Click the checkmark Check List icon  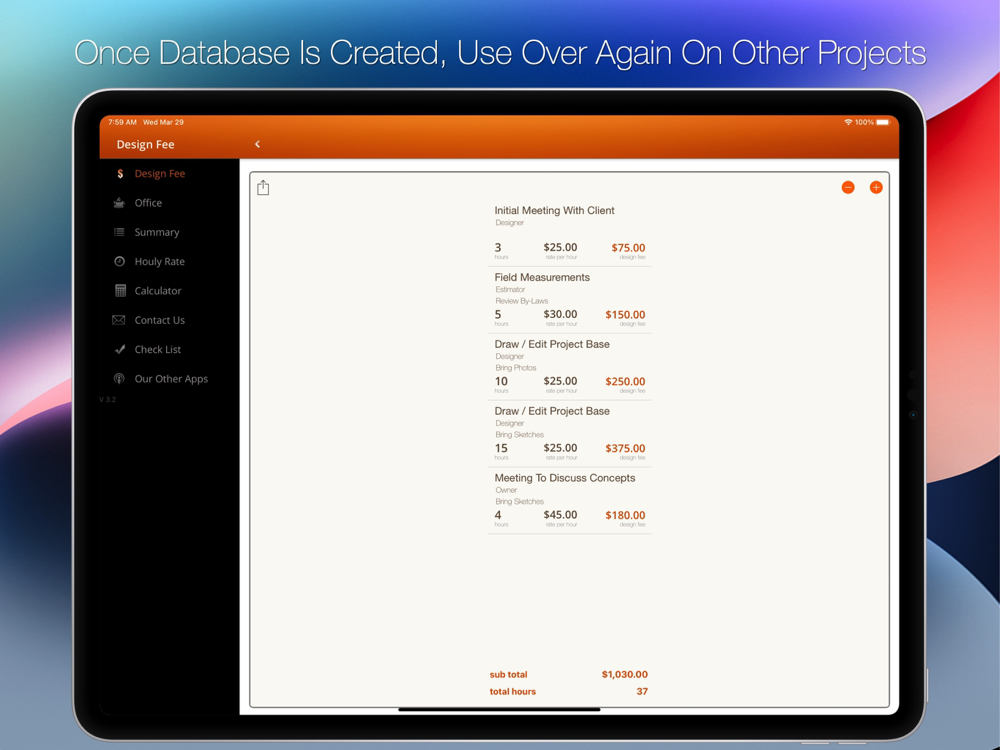click(x=120, y=349)
